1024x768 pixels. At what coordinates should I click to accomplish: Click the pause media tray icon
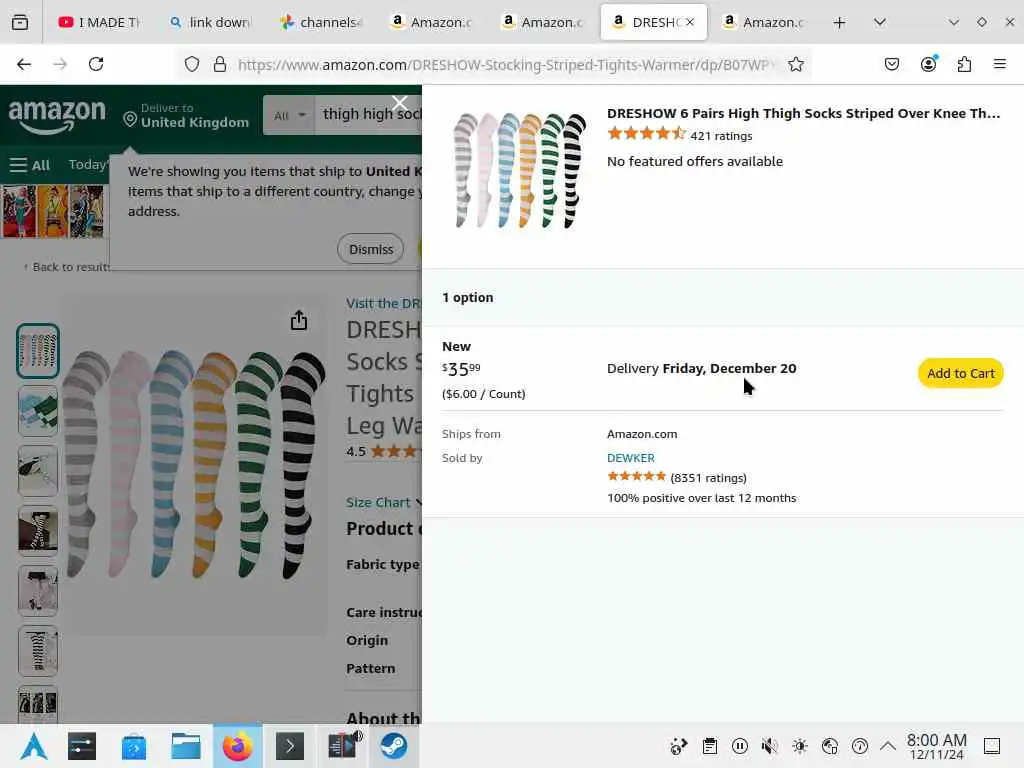[x=740, y=746]
